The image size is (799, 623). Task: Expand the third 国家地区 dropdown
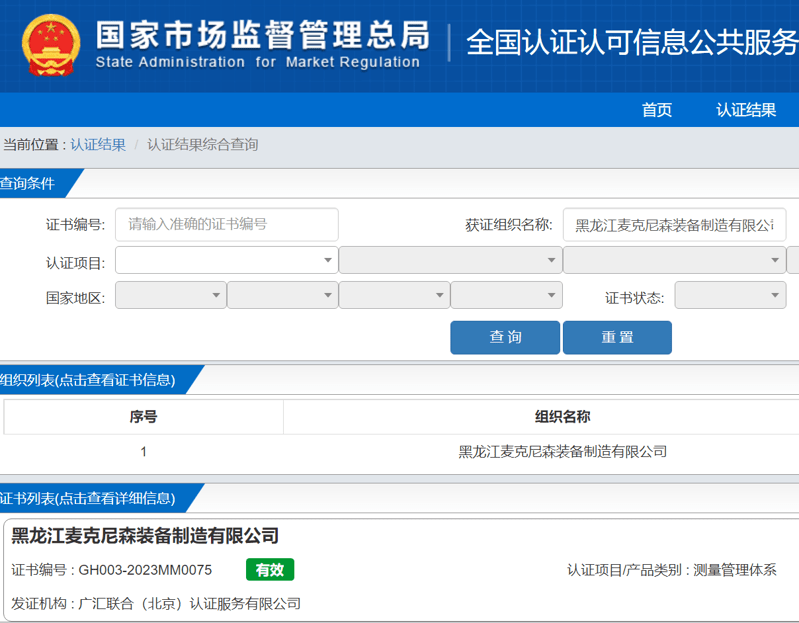(394, 295)
